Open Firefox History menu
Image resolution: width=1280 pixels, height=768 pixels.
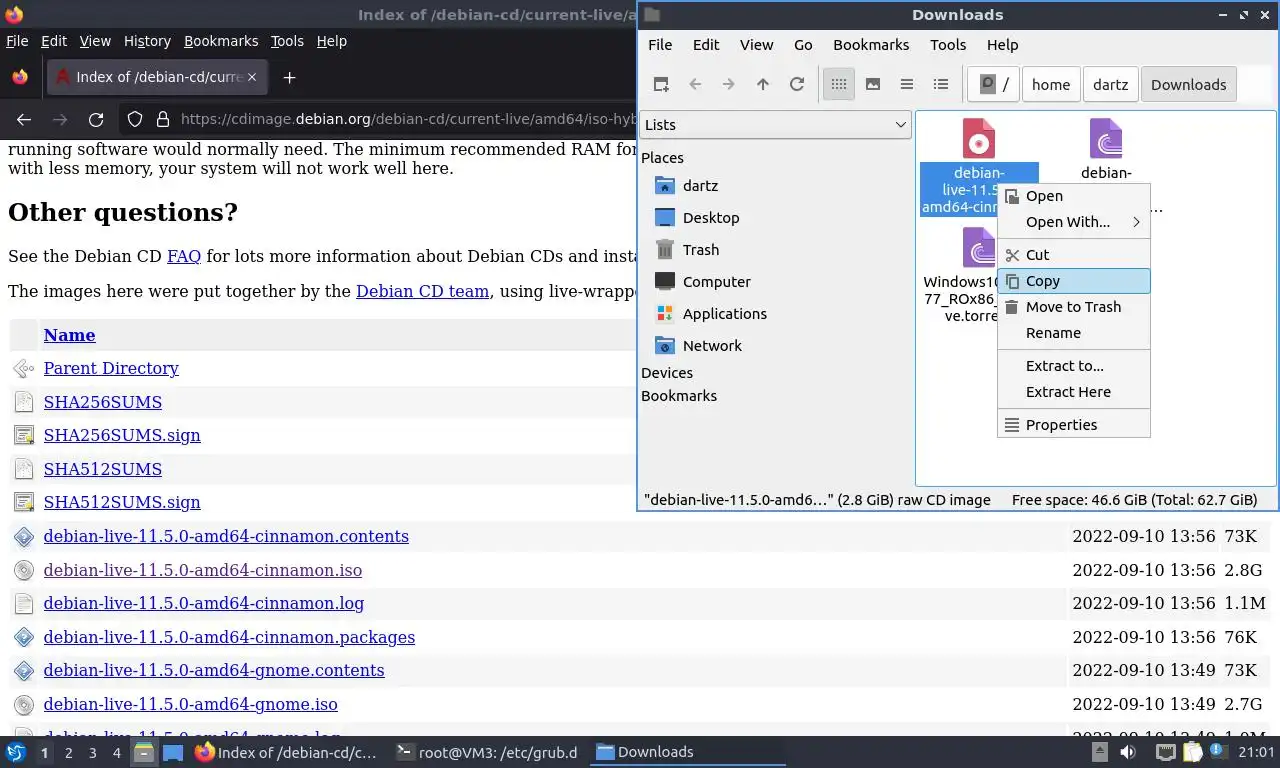(x=147, y=41)
